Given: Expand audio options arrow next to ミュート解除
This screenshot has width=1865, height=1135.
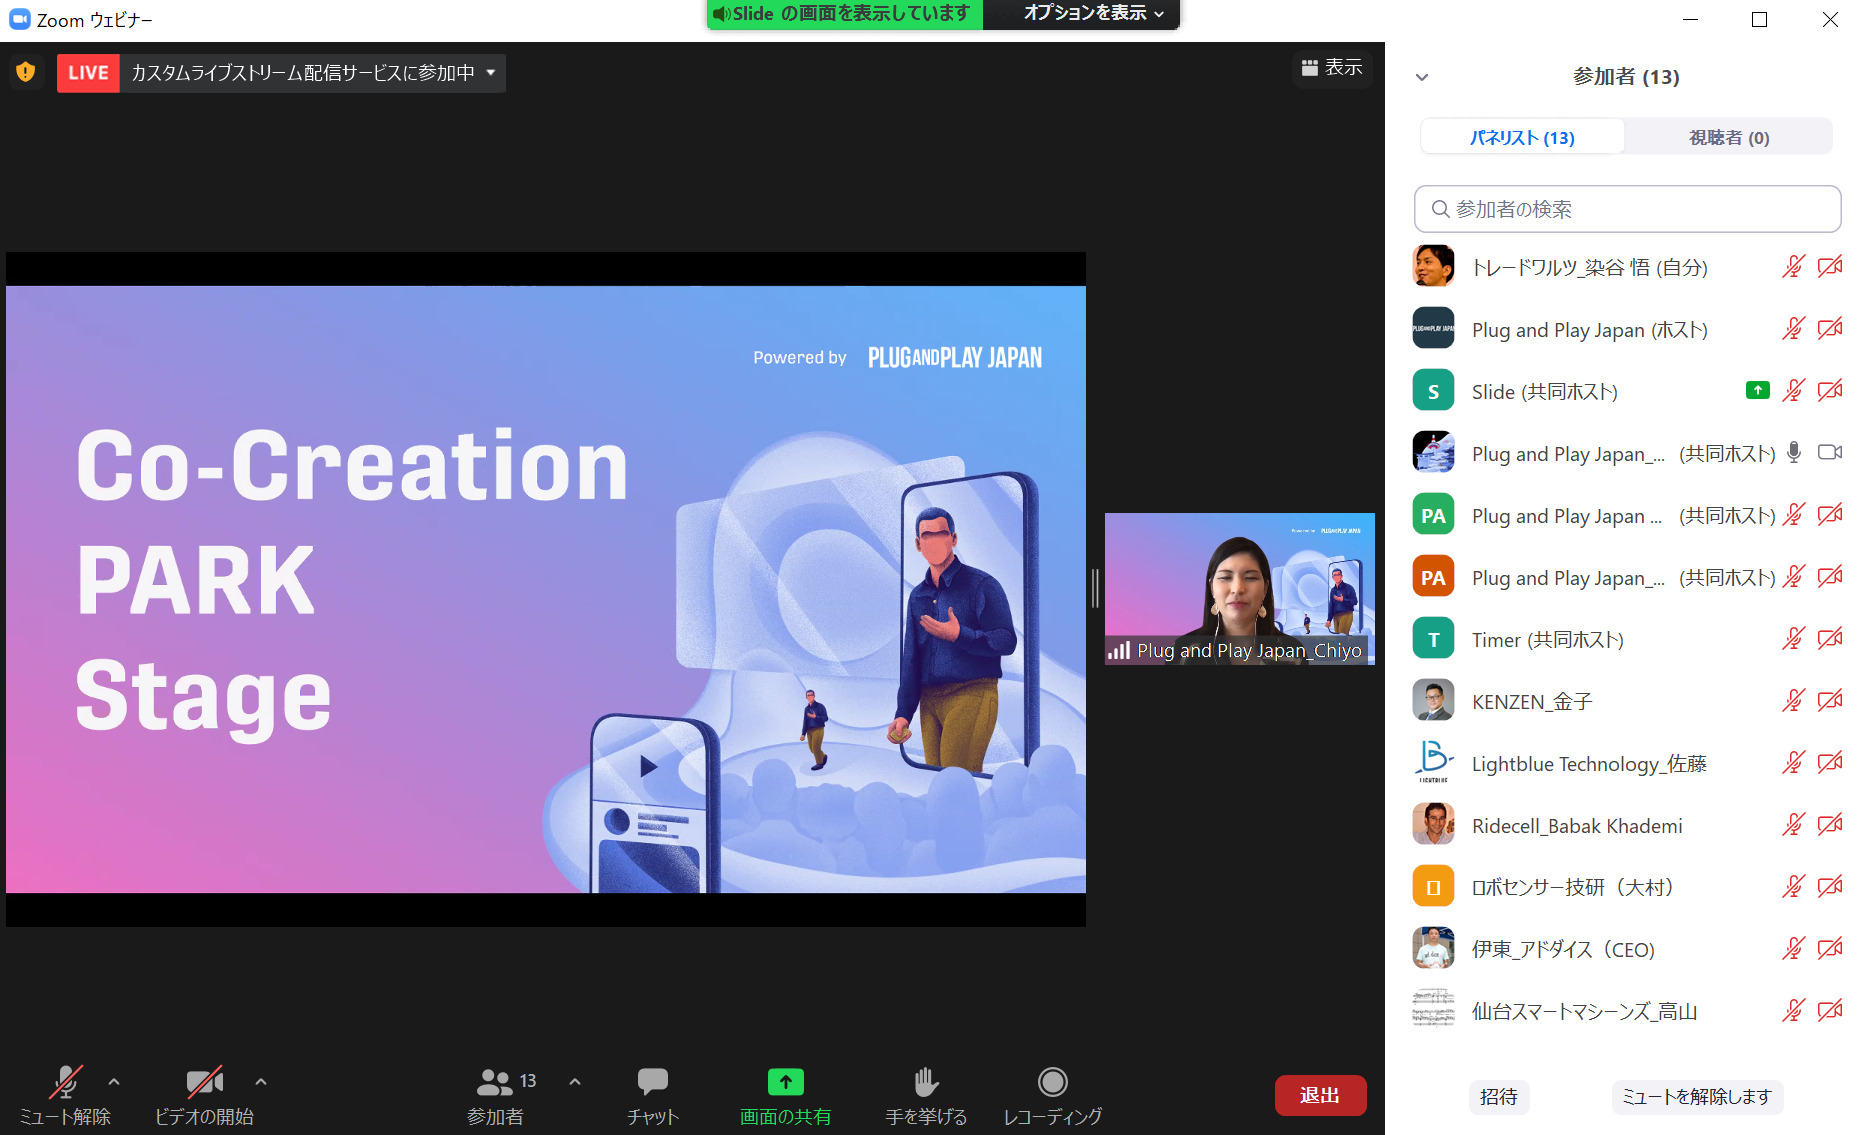Looking at the screenshot, I should [114, 1082].
